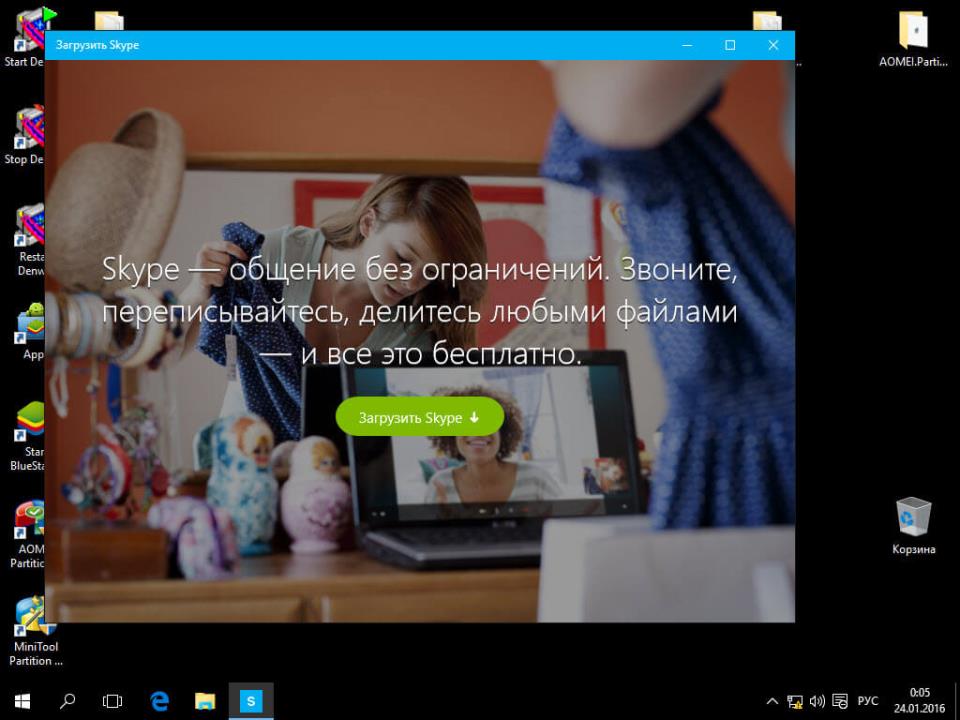Open File Explorer from the taskbar
This screenshot has height=720, width=960.
coord(205,701)
